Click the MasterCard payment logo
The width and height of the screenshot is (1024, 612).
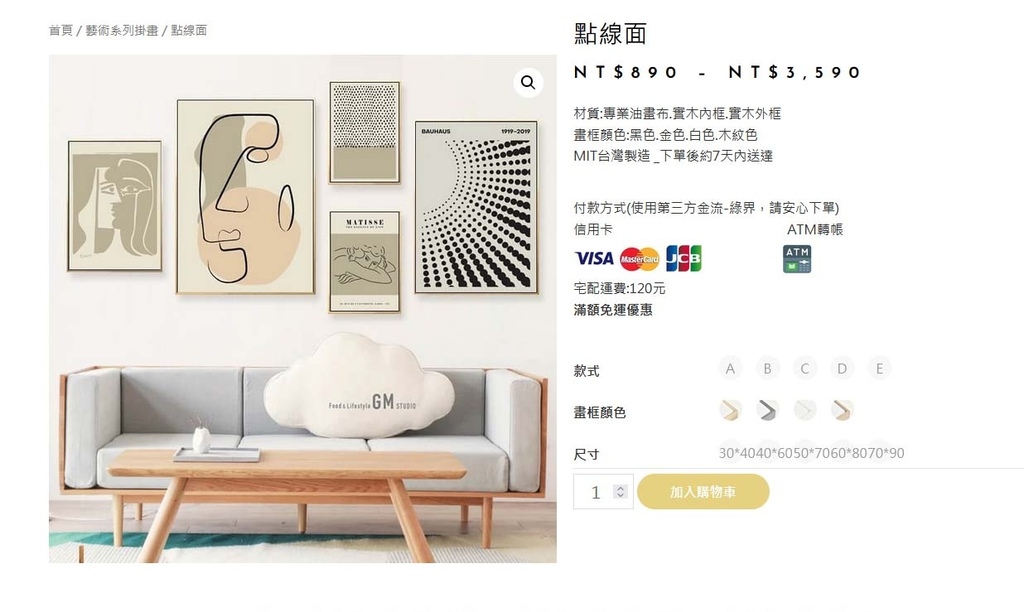[x=639, y=259]
